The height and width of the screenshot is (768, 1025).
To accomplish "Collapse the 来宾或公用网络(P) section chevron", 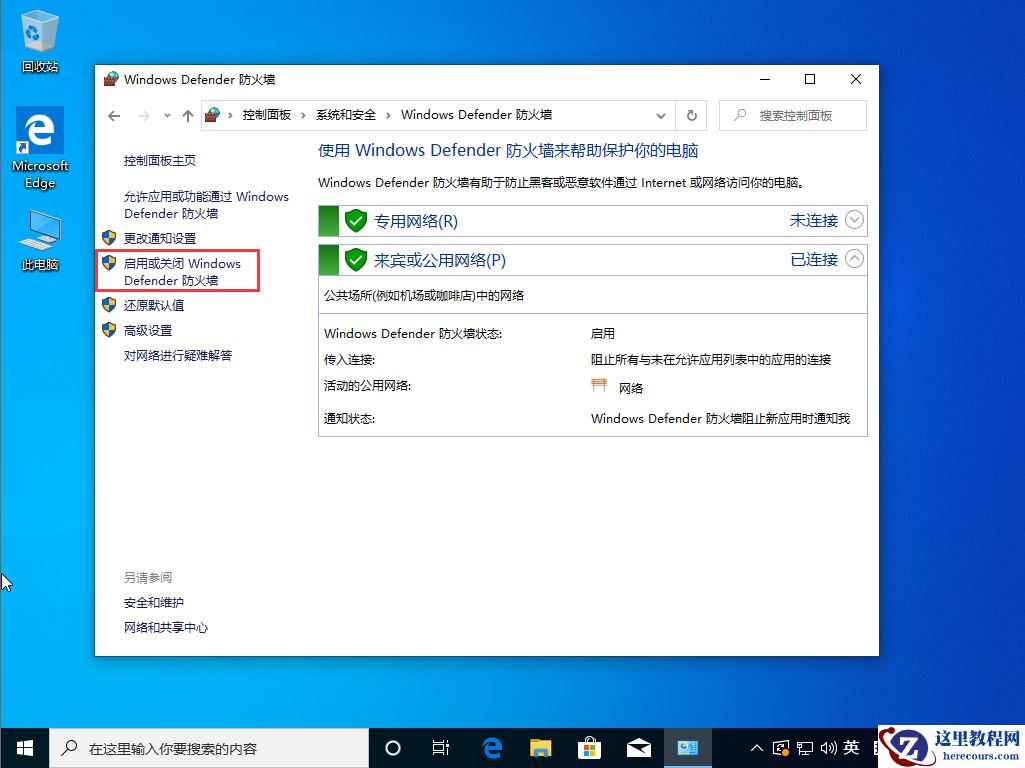I will pyautogui.click(x=855, y=260).
